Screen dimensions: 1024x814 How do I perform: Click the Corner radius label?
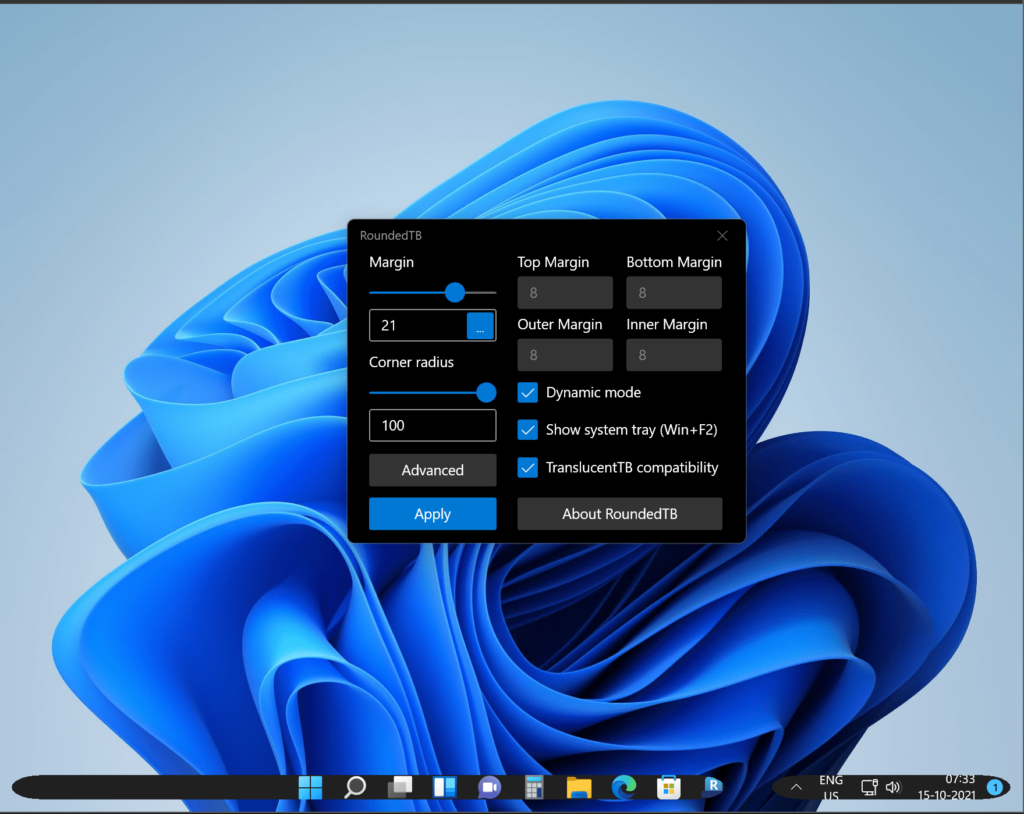411,362
